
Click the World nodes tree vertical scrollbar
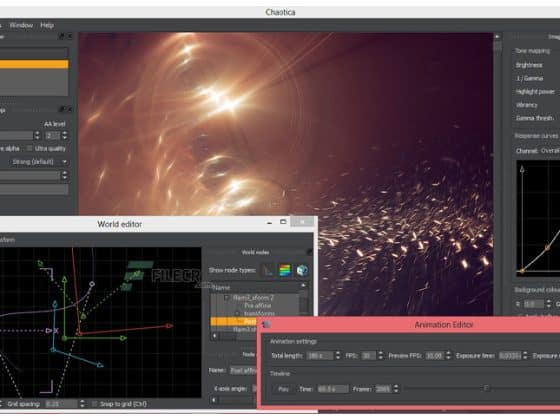[x=303, y=305]
